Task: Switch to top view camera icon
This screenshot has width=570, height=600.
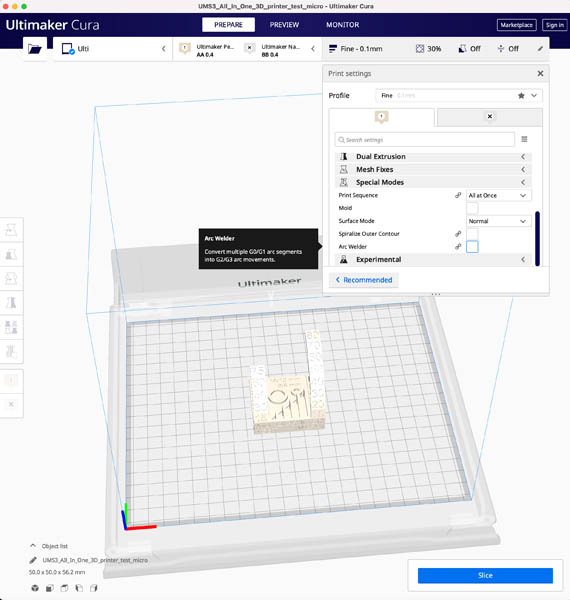Action: 64,588
